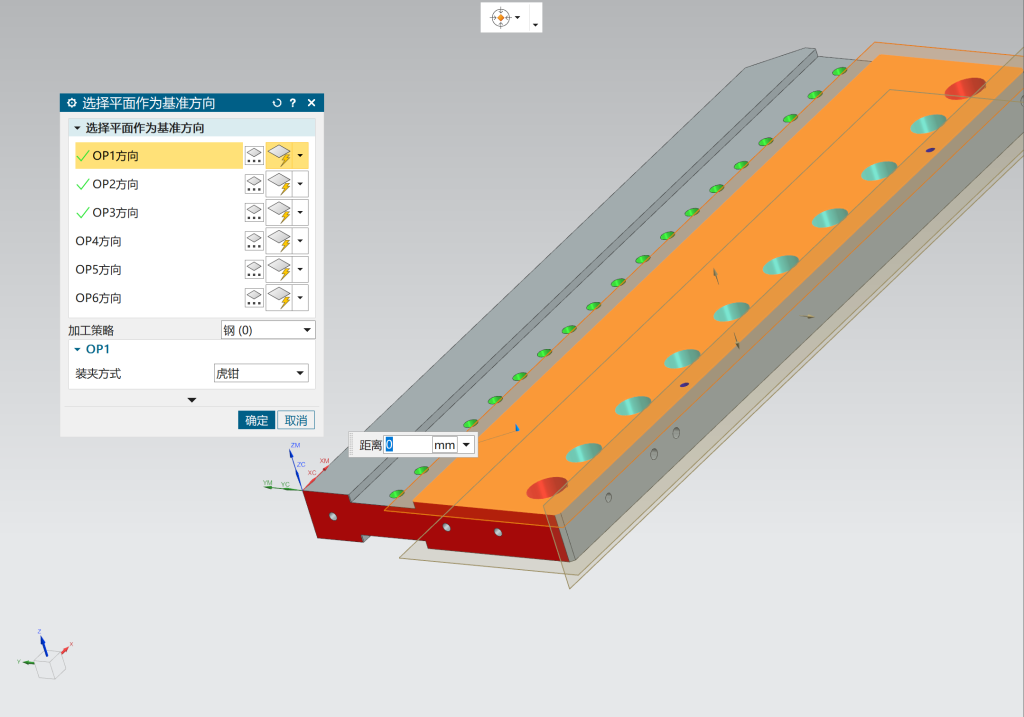1024x717 pixels.
Task: Click the 距离 distance input field
Action: pyautogui.click(x=407, y=445)
